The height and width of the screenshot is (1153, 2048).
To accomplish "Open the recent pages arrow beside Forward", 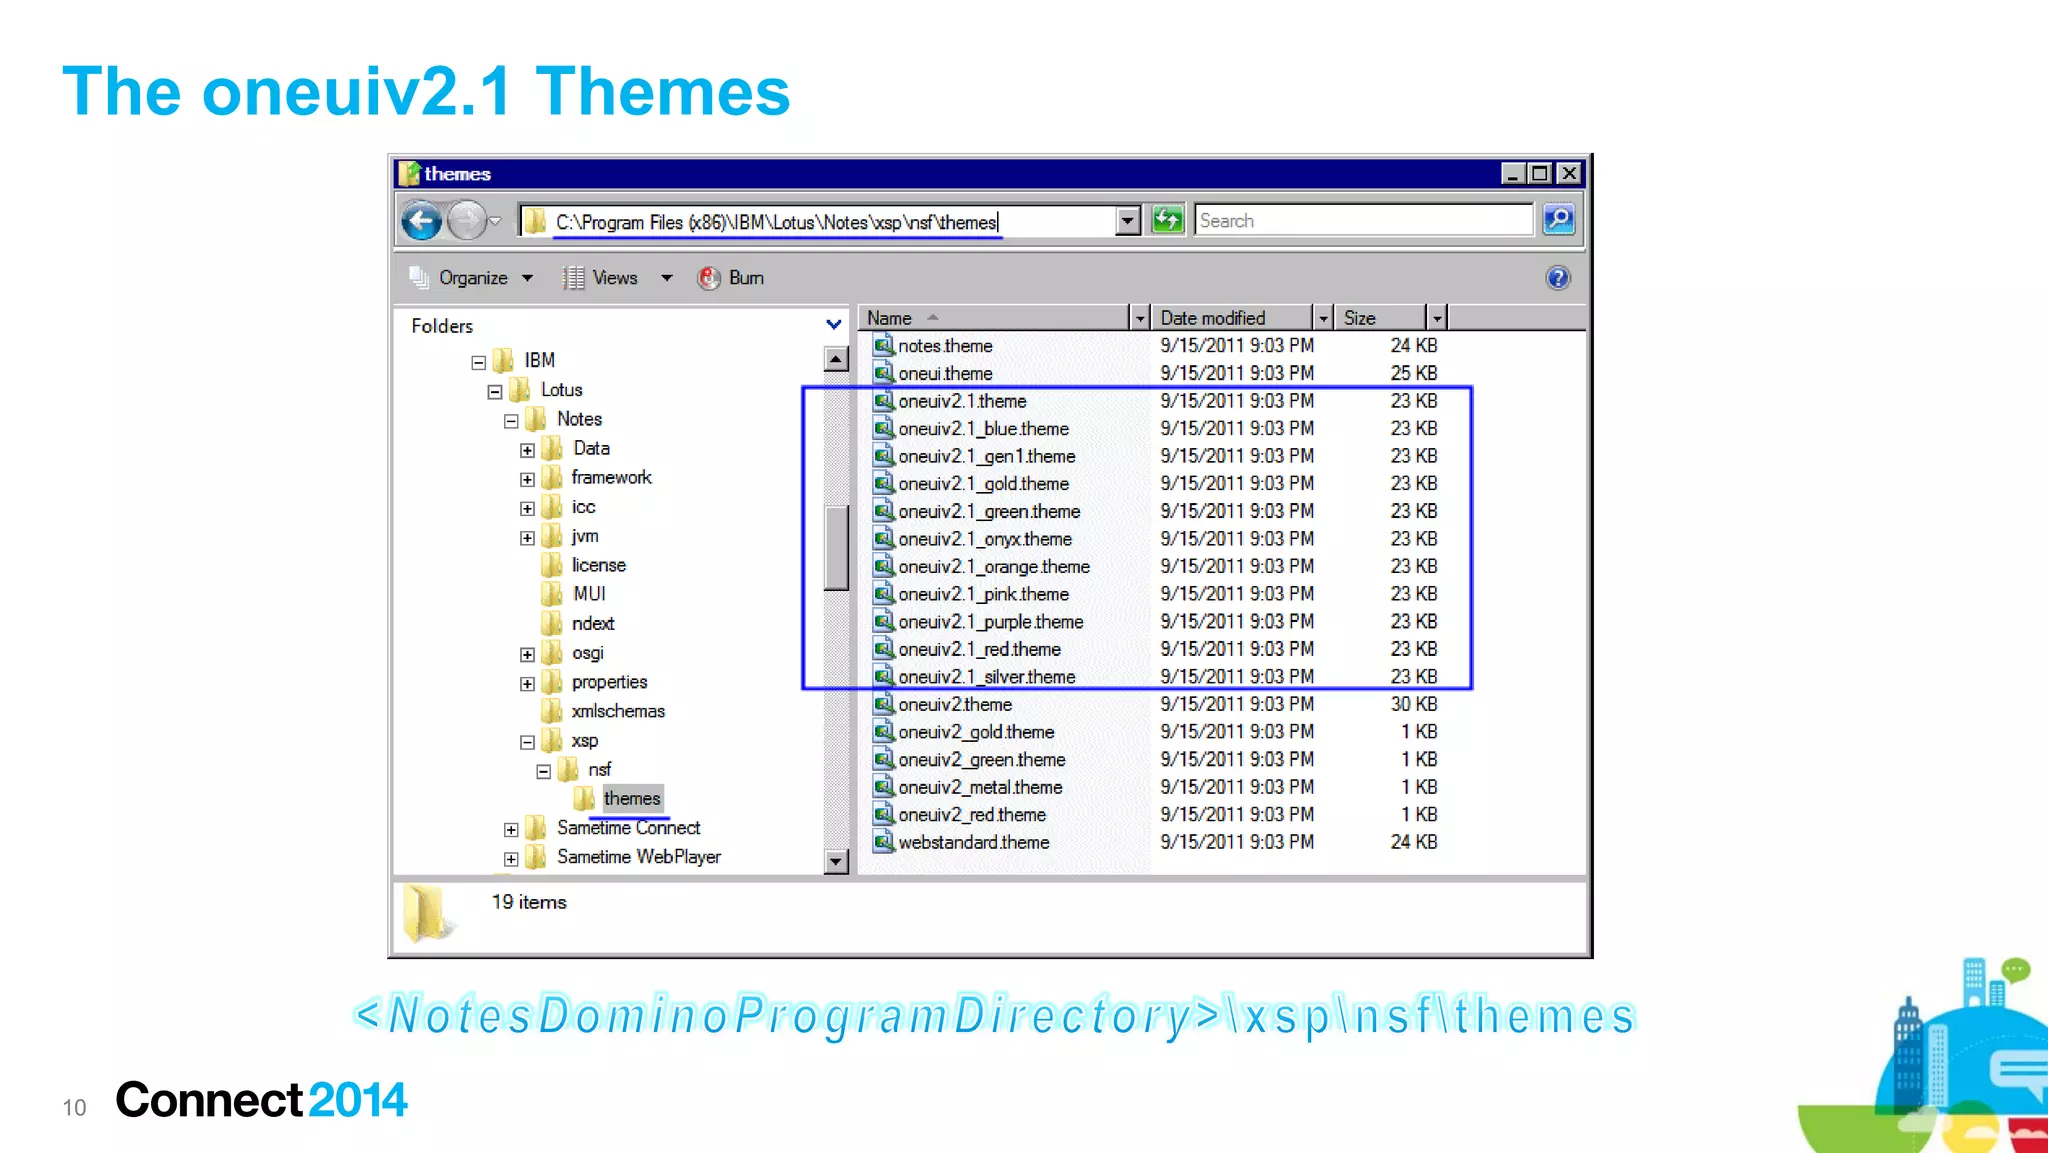I will click(495, 221).
